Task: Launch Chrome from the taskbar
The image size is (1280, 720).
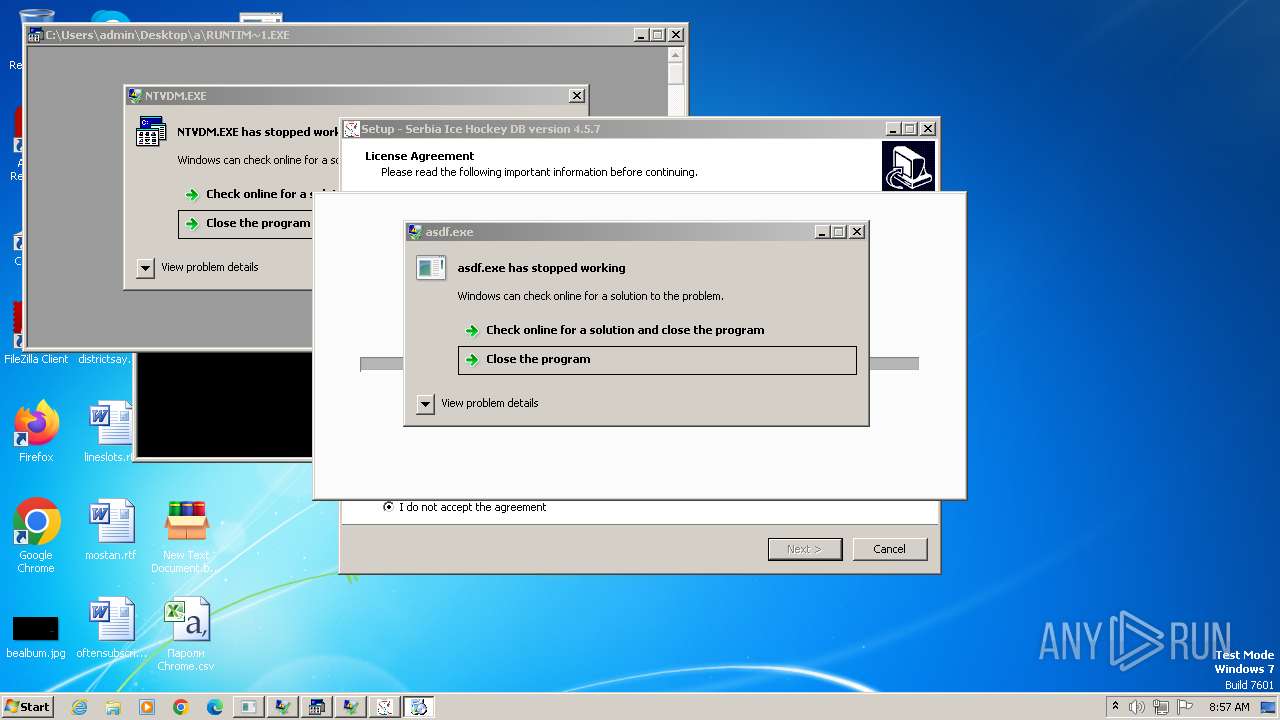Action: (x=181, y=707)
